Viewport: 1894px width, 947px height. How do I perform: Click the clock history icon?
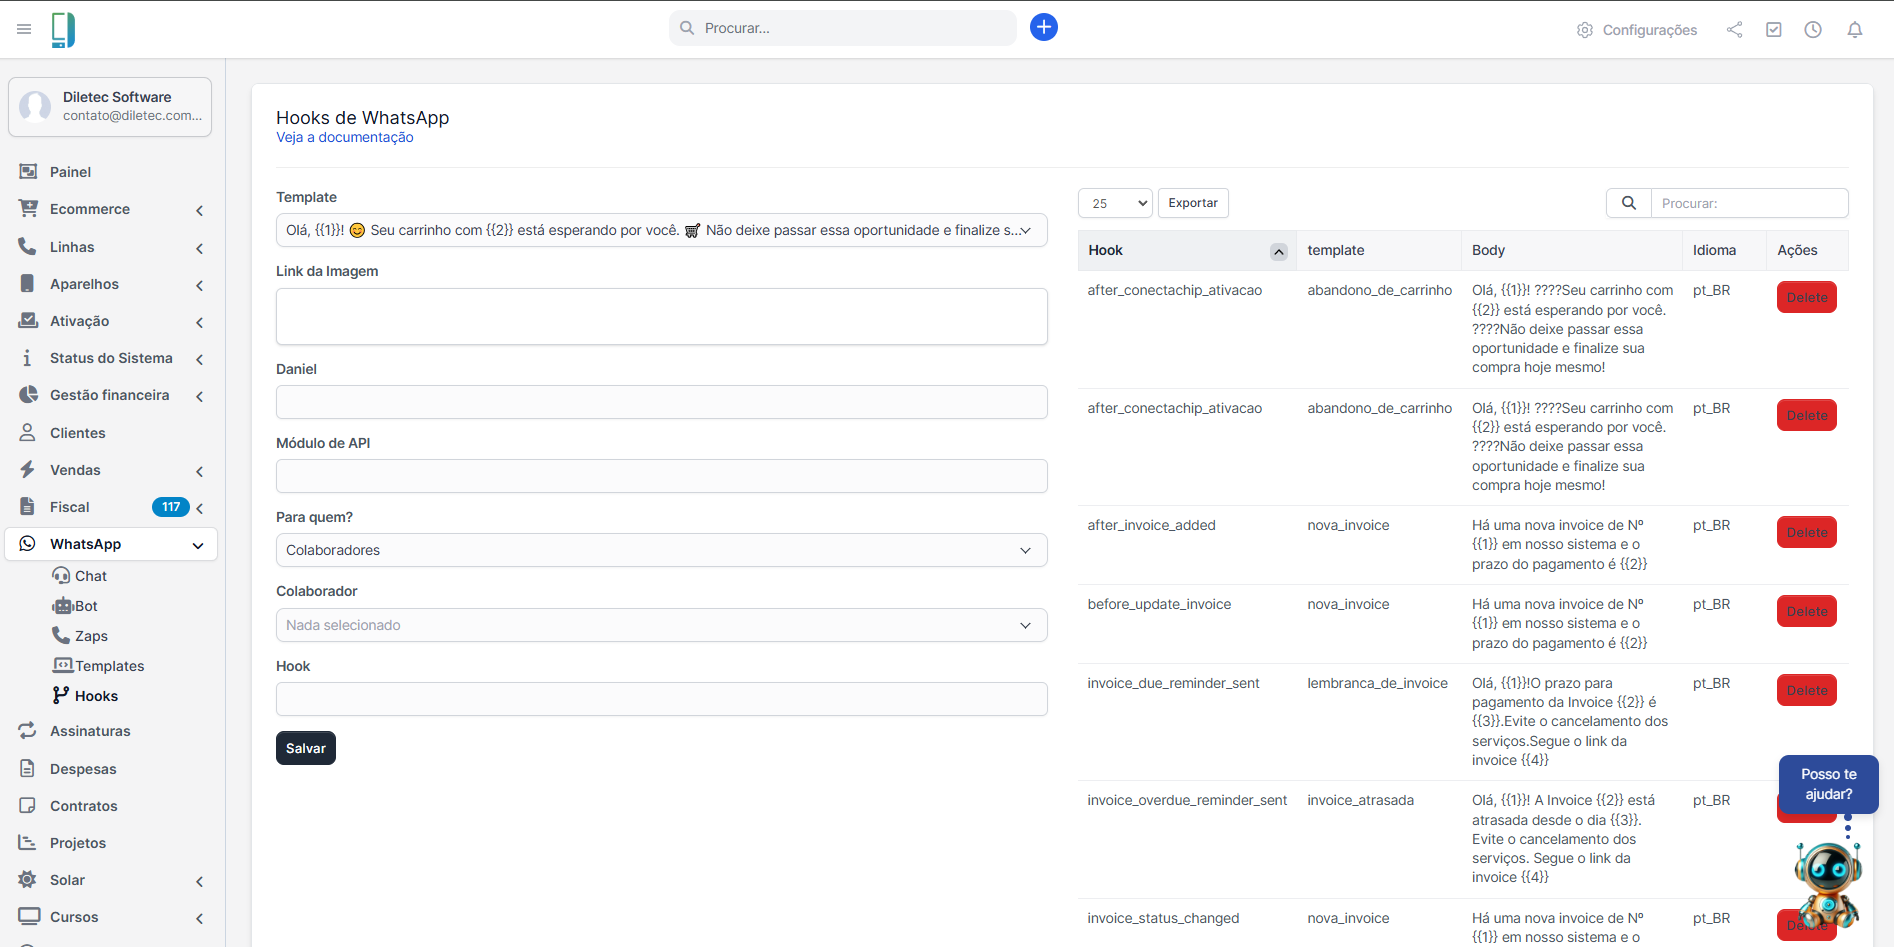click(1812, 30)
